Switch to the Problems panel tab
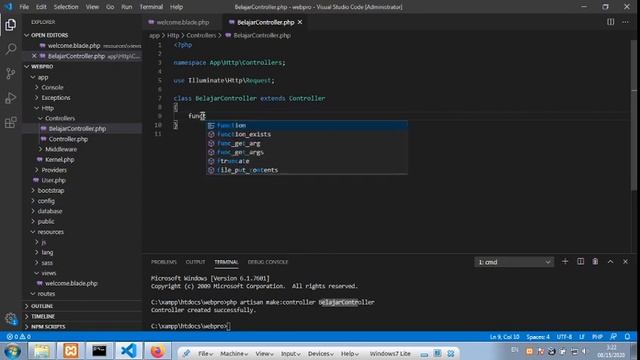The height and width of the screenshot is (360, 640). (164, 262)
